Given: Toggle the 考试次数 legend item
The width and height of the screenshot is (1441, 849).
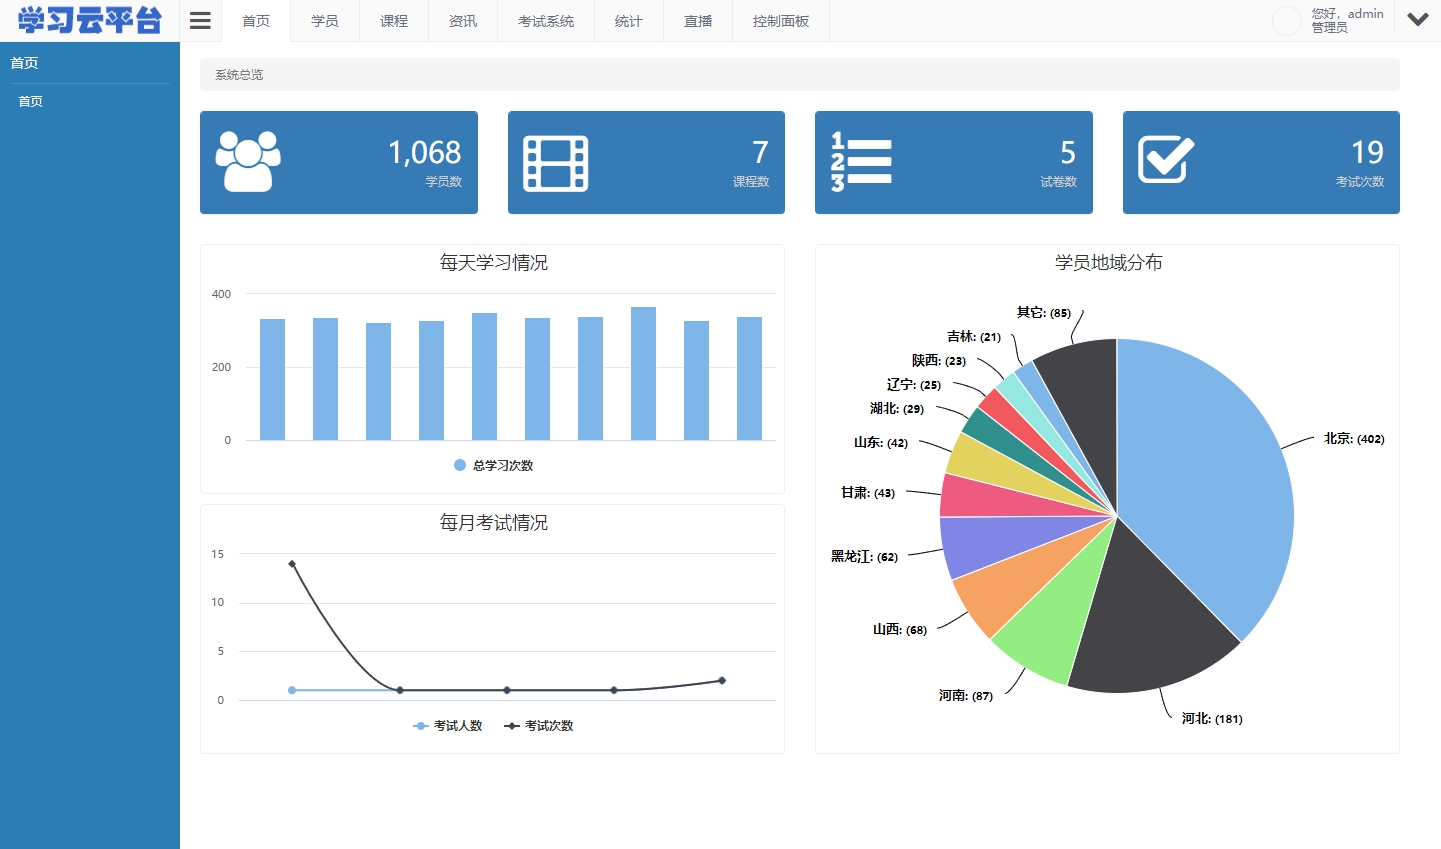Looking at the screenshot, I should (539, 725).
